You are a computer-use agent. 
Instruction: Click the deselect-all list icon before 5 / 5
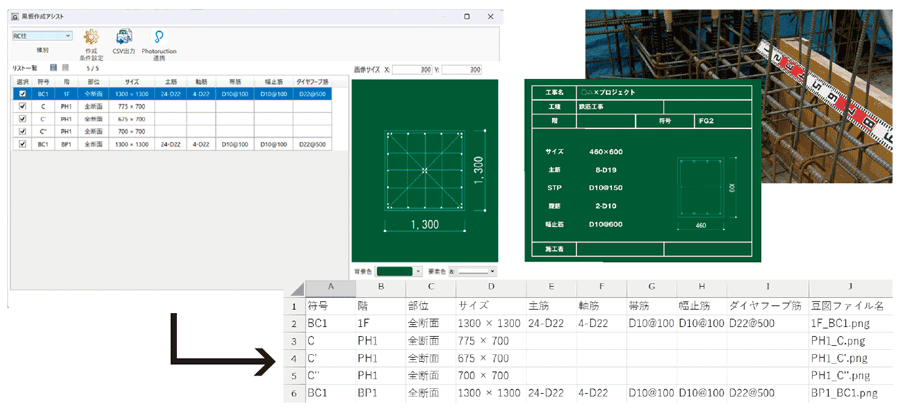tap(65, 68)
